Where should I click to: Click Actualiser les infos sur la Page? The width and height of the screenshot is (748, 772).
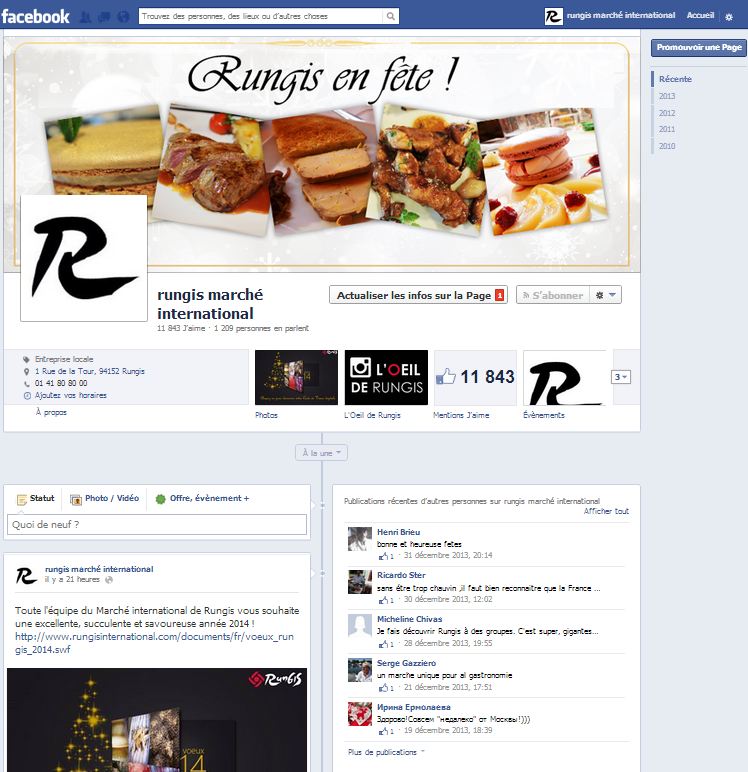[x=418, y=295]
